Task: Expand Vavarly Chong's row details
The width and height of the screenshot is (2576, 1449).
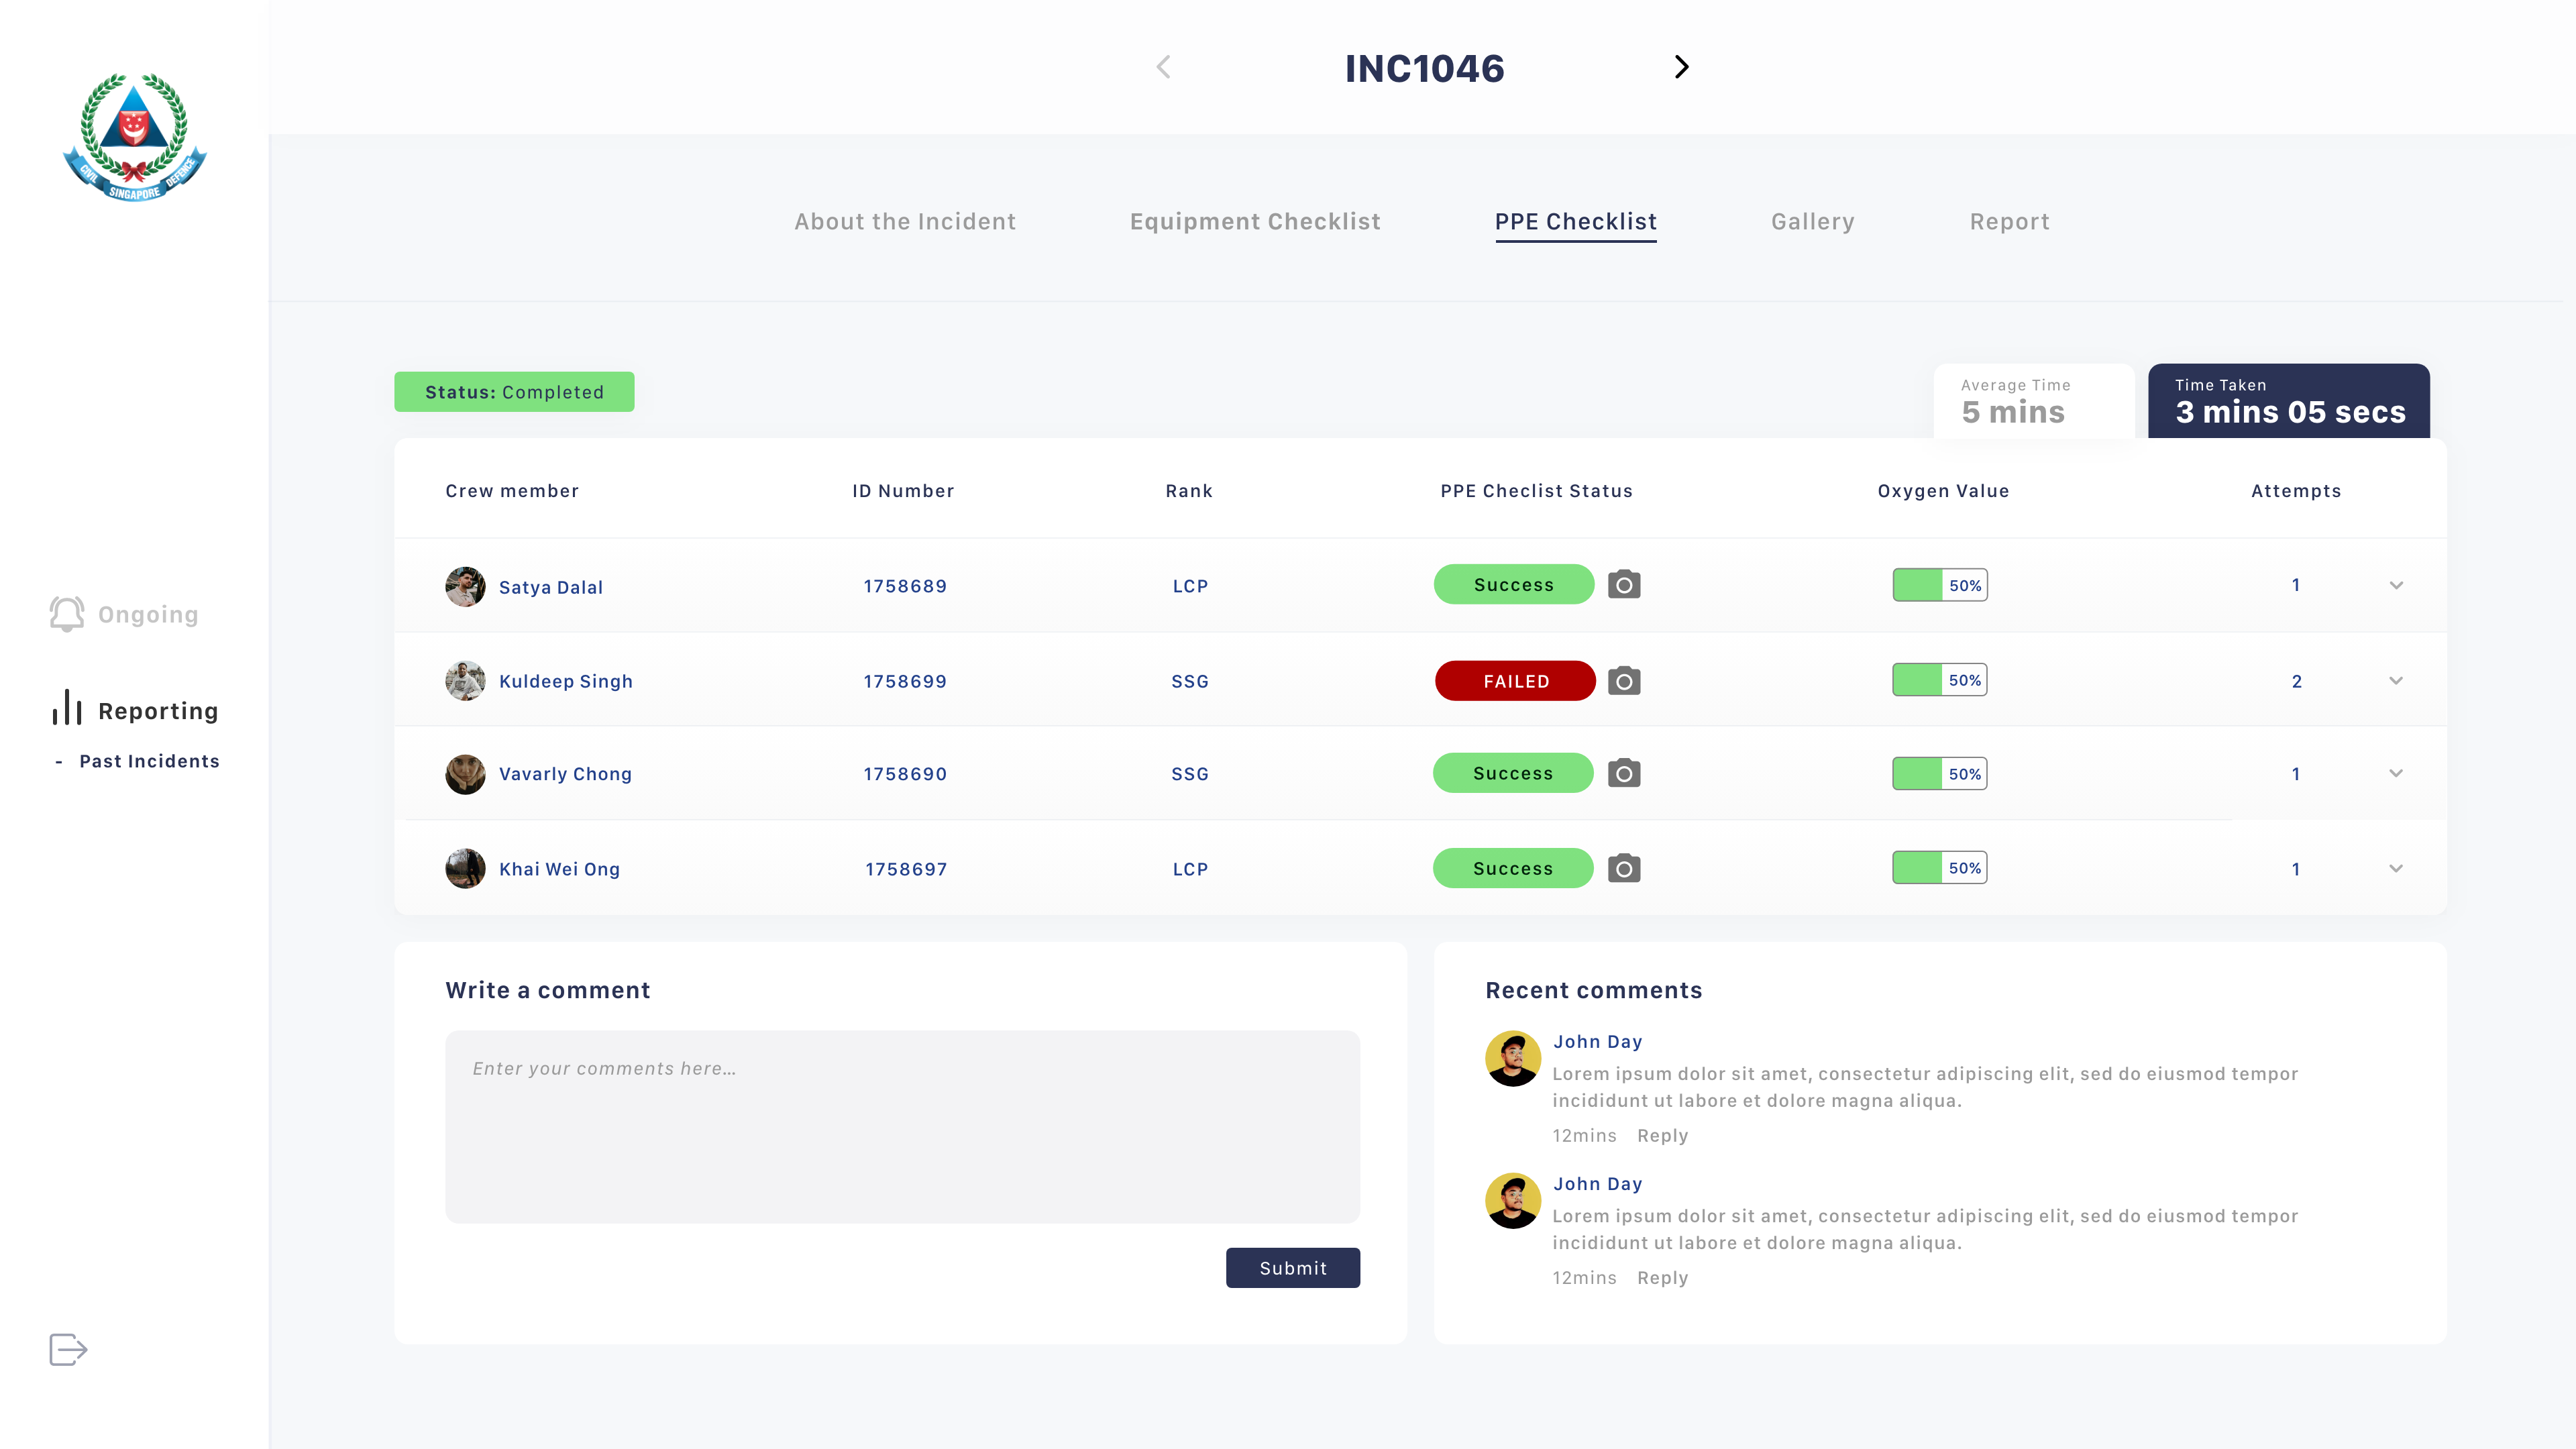Action: click(2396, 773)
